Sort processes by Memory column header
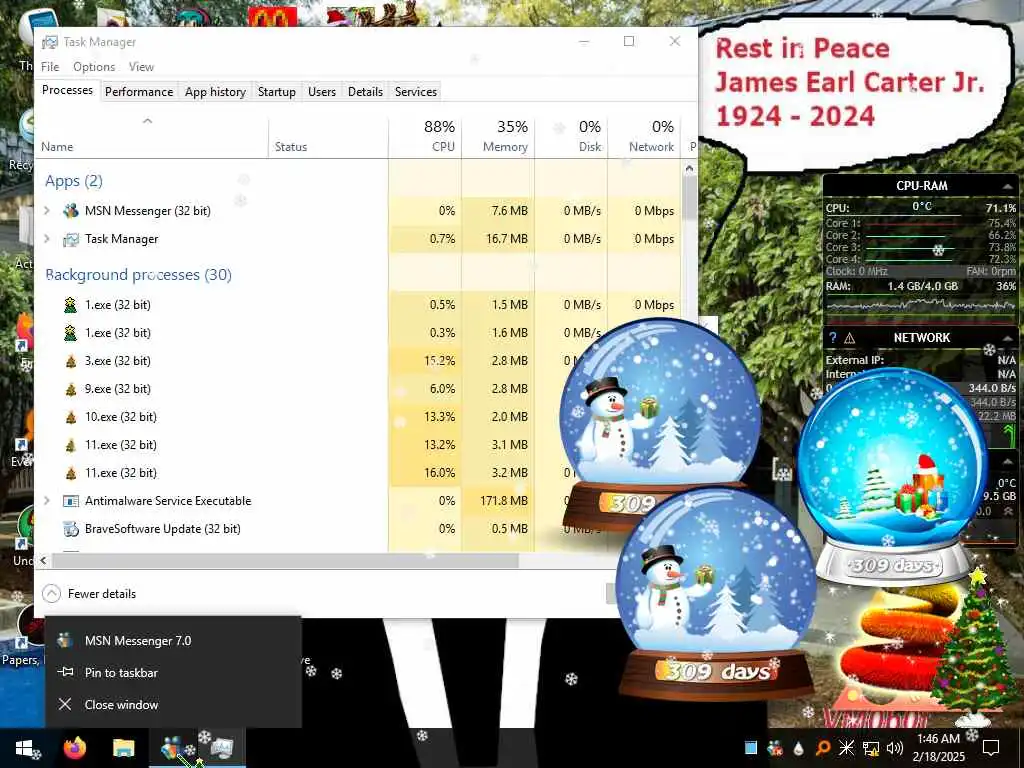 pos(498,136)
